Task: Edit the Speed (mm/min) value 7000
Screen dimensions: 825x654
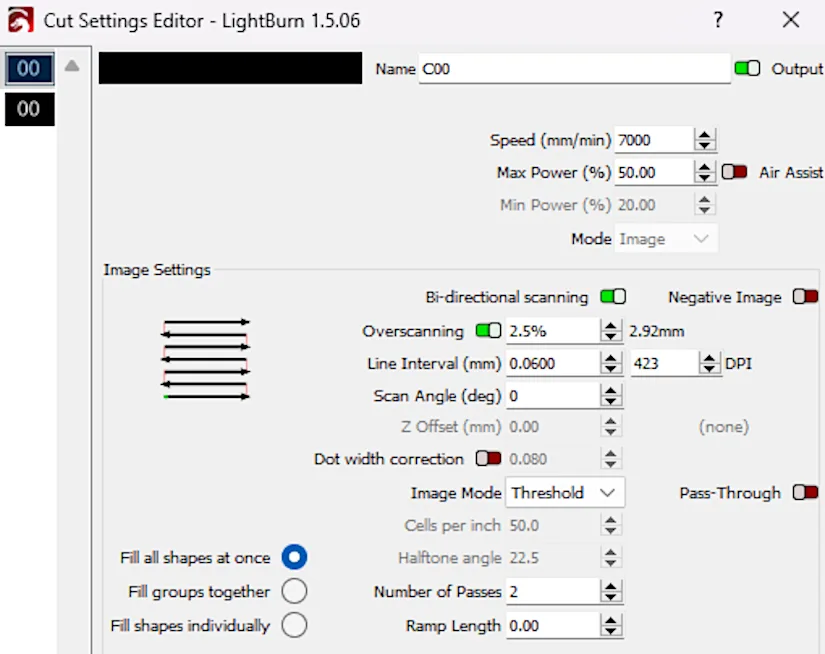Action: (653, 140)
